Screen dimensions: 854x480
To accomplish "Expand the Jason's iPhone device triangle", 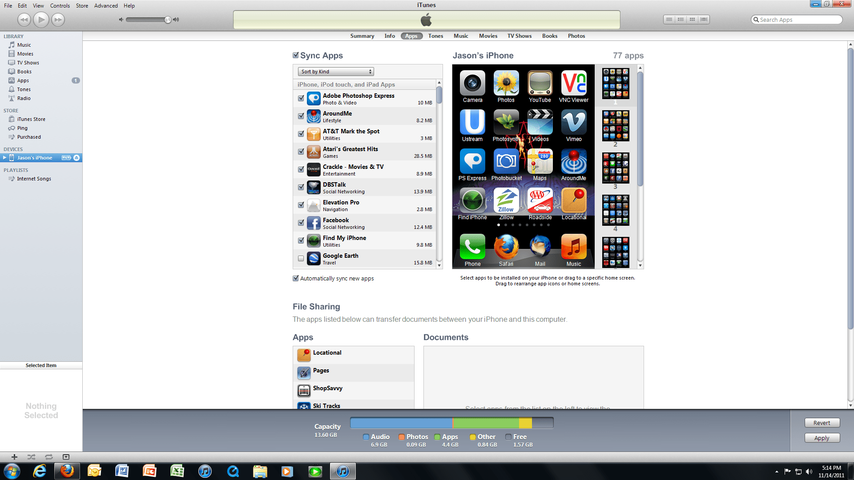I will pyautogui.click(x=4, y=157).
